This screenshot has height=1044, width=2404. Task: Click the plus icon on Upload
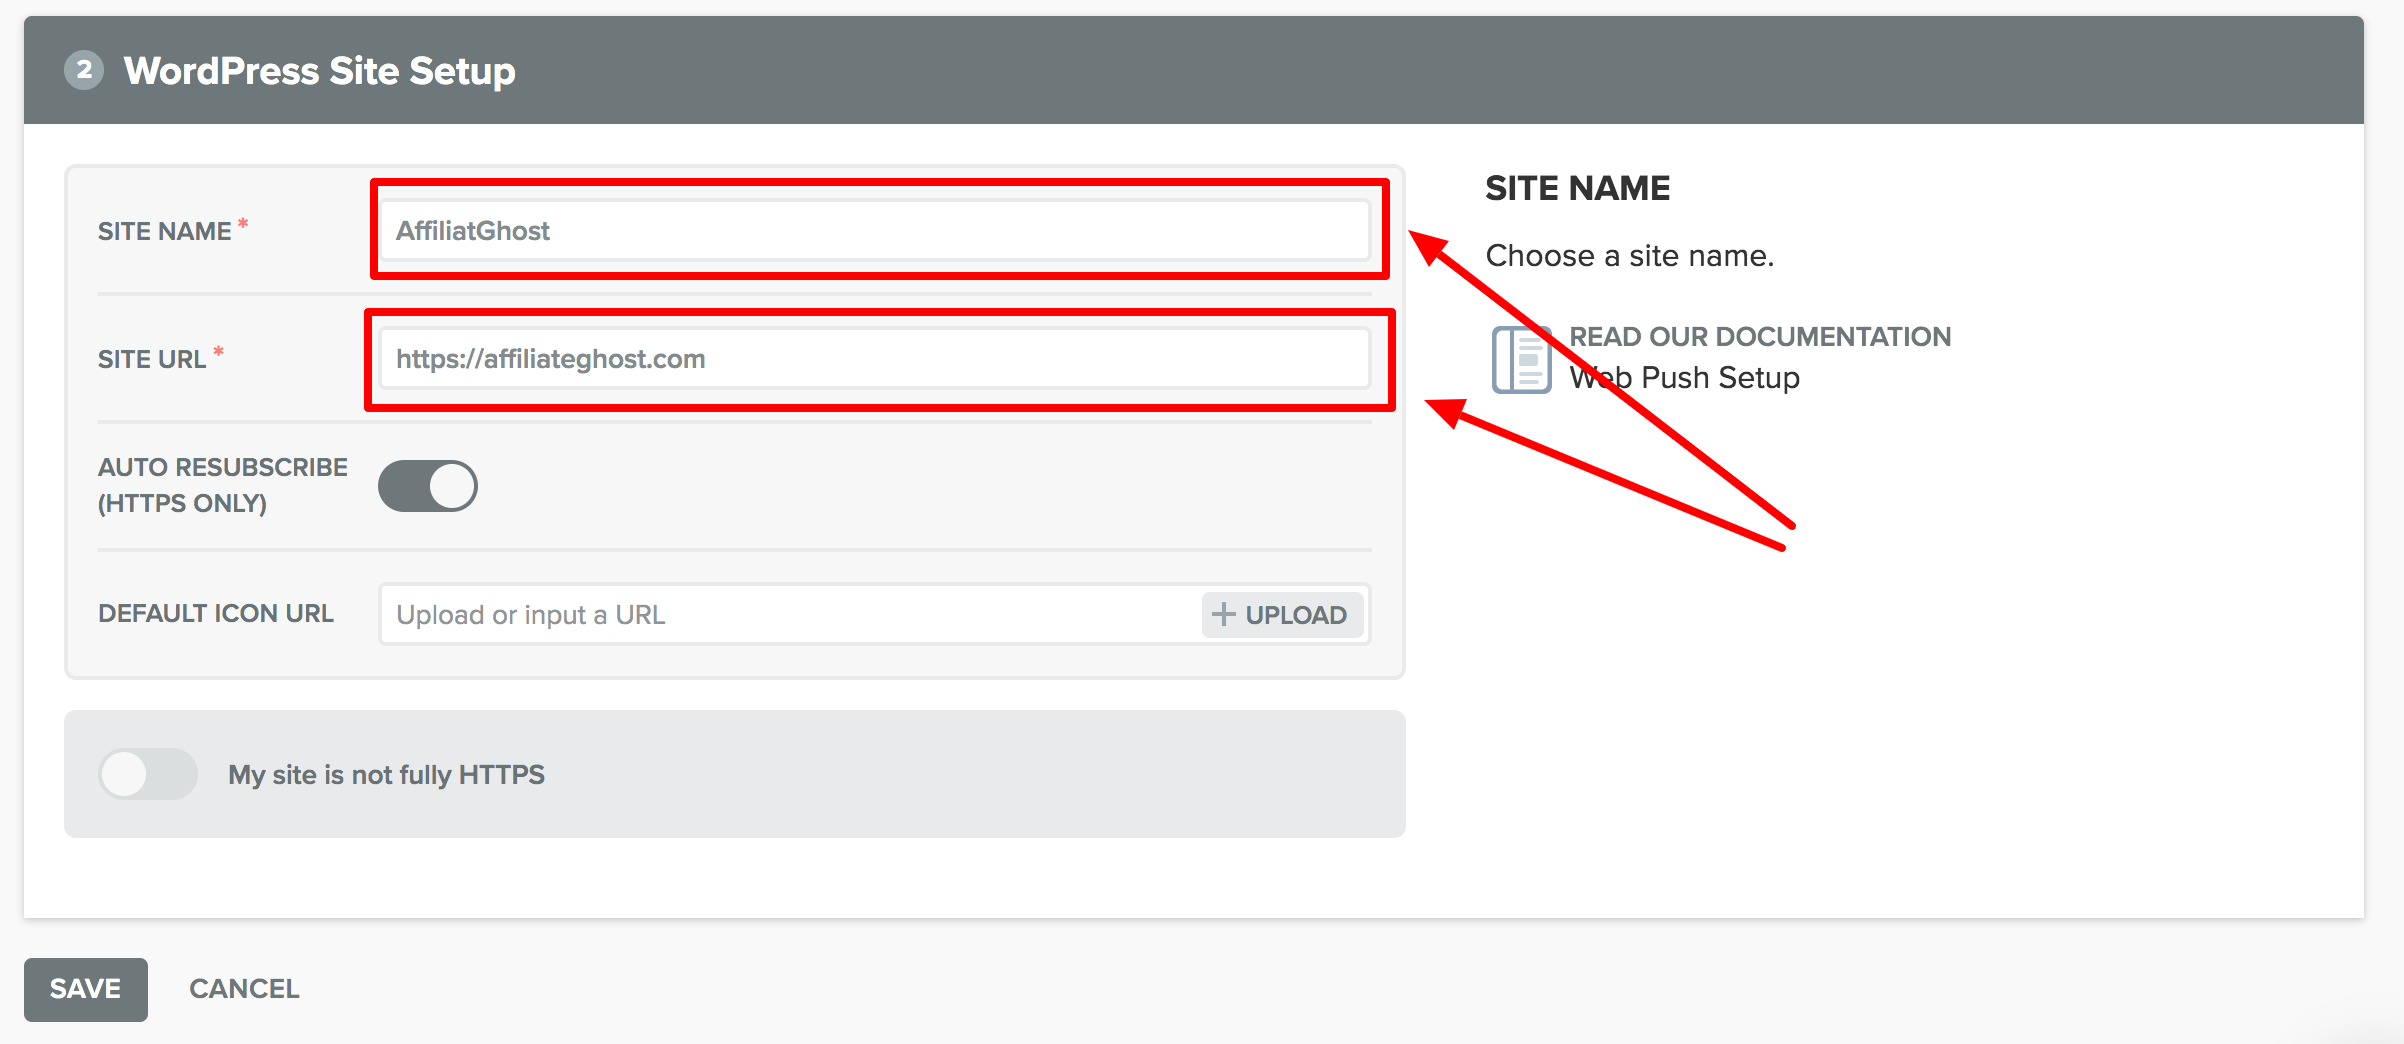click(1224, 614)
